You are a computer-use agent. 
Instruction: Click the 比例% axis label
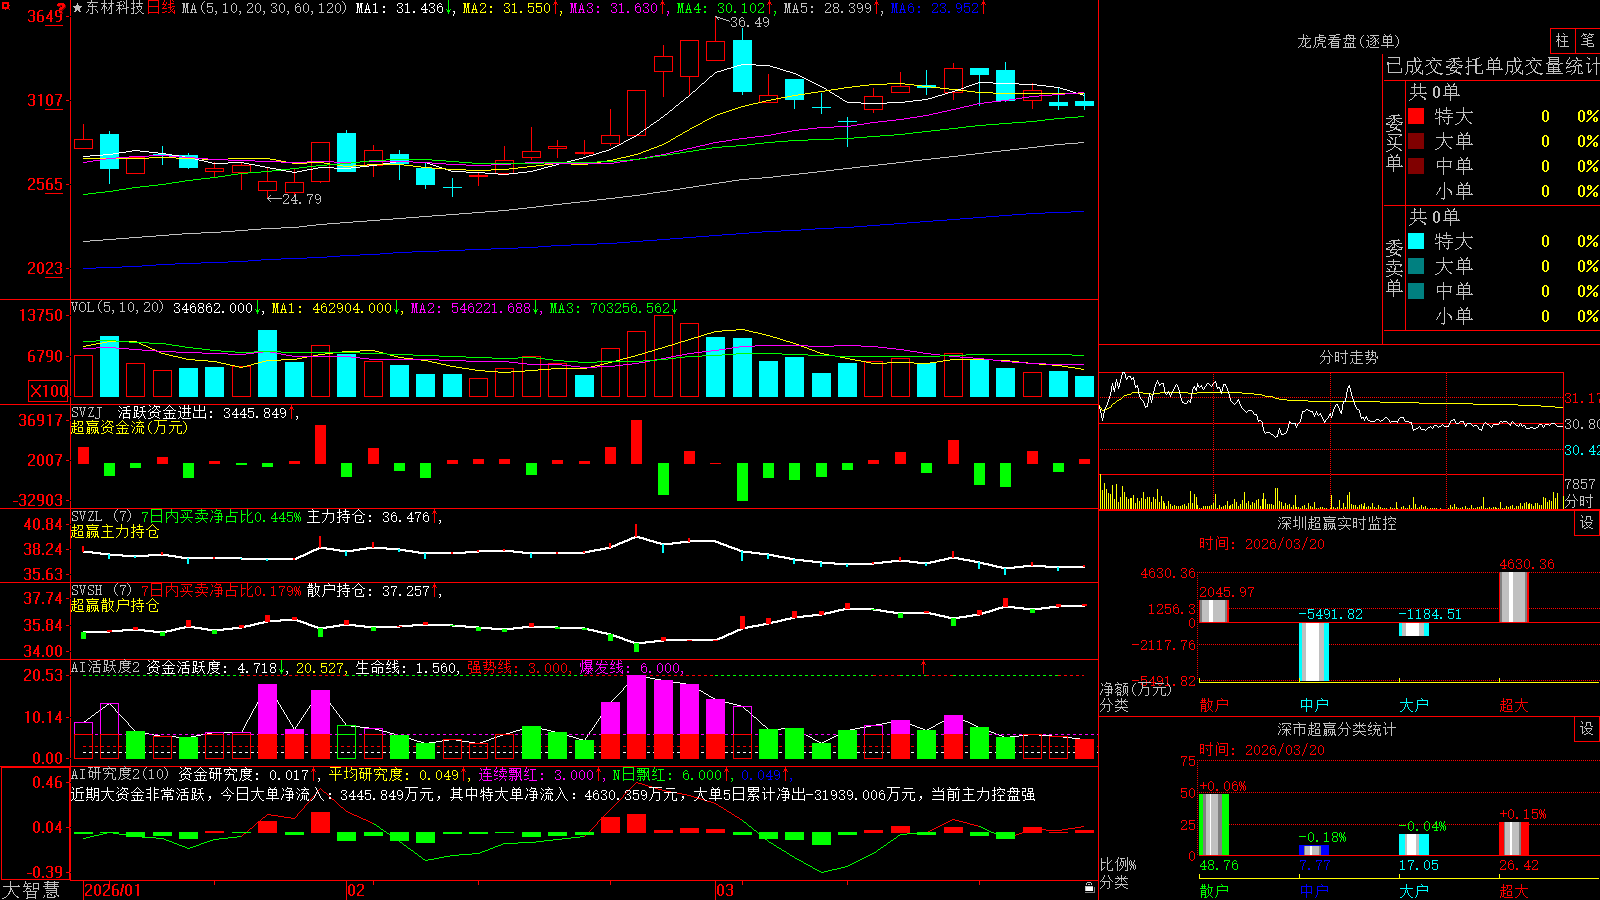[1118, 864]
